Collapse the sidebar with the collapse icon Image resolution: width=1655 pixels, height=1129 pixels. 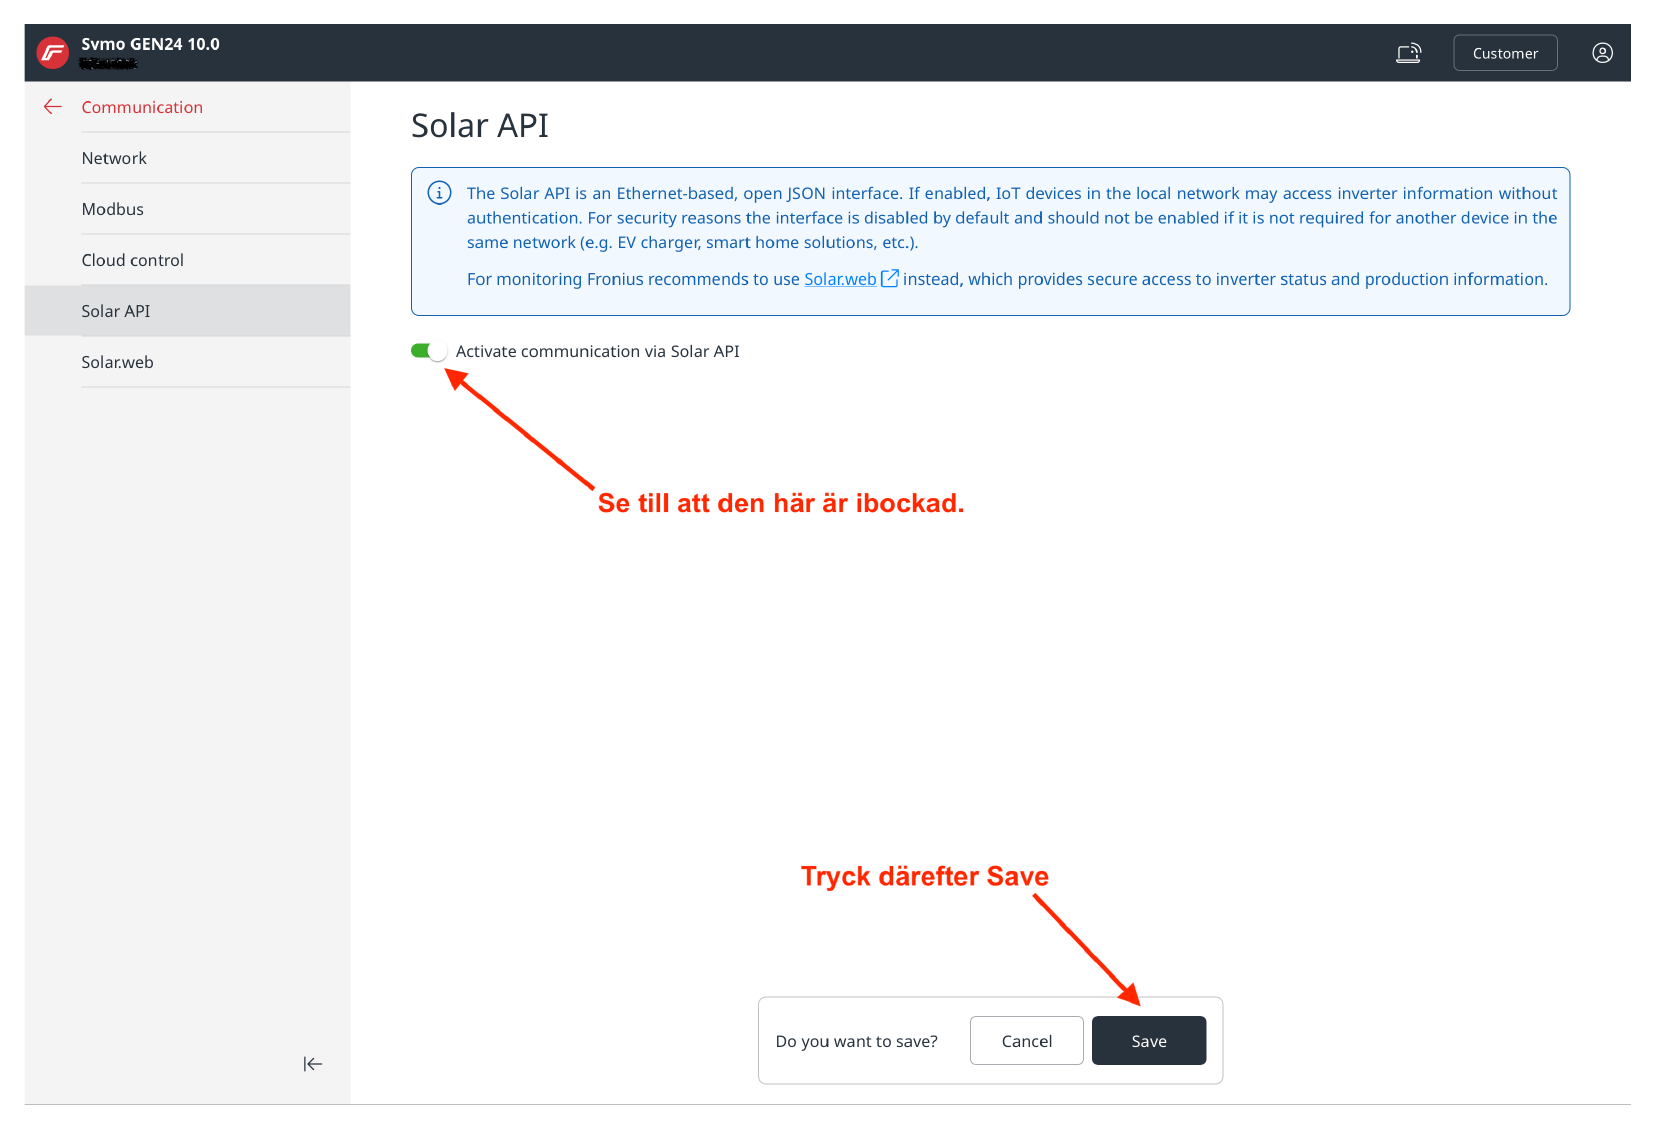(313, 1064)
